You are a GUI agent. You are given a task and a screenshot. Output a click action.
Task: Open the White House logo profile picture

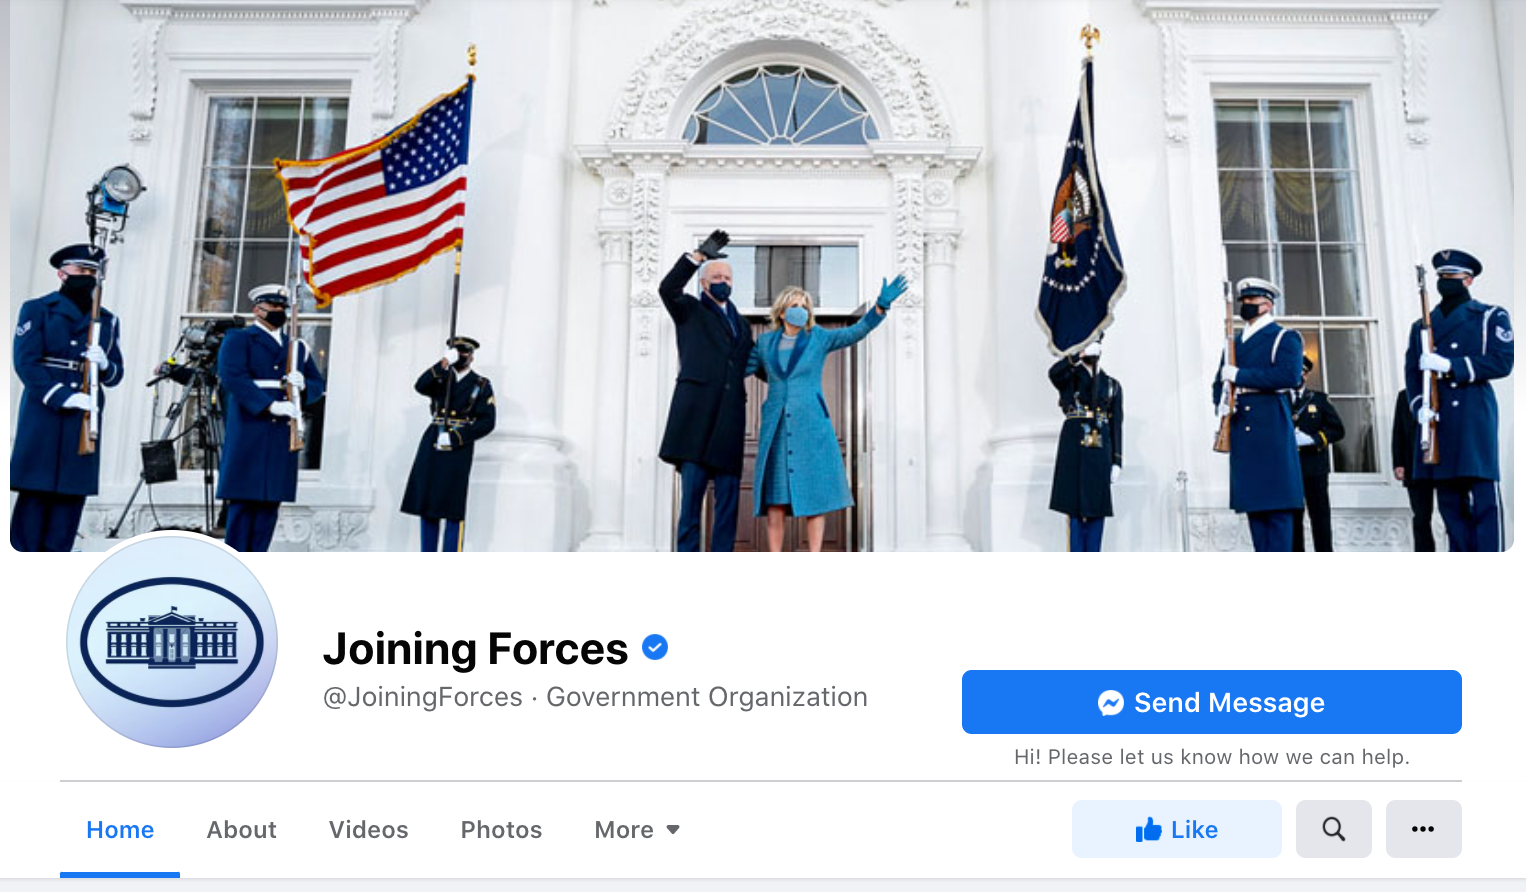(x=172, y=642)
